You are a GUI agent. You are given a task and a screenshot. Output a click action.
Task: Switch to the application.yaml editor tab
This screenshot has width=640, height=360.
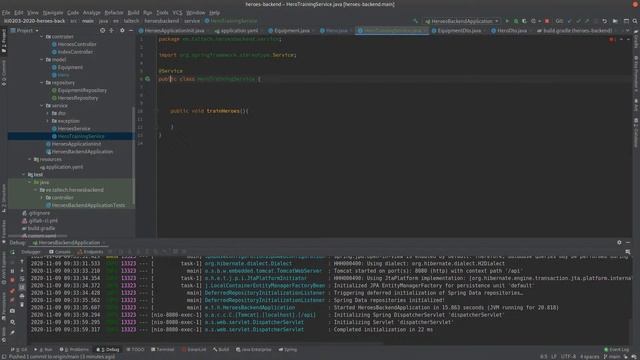tap(239, 31)
